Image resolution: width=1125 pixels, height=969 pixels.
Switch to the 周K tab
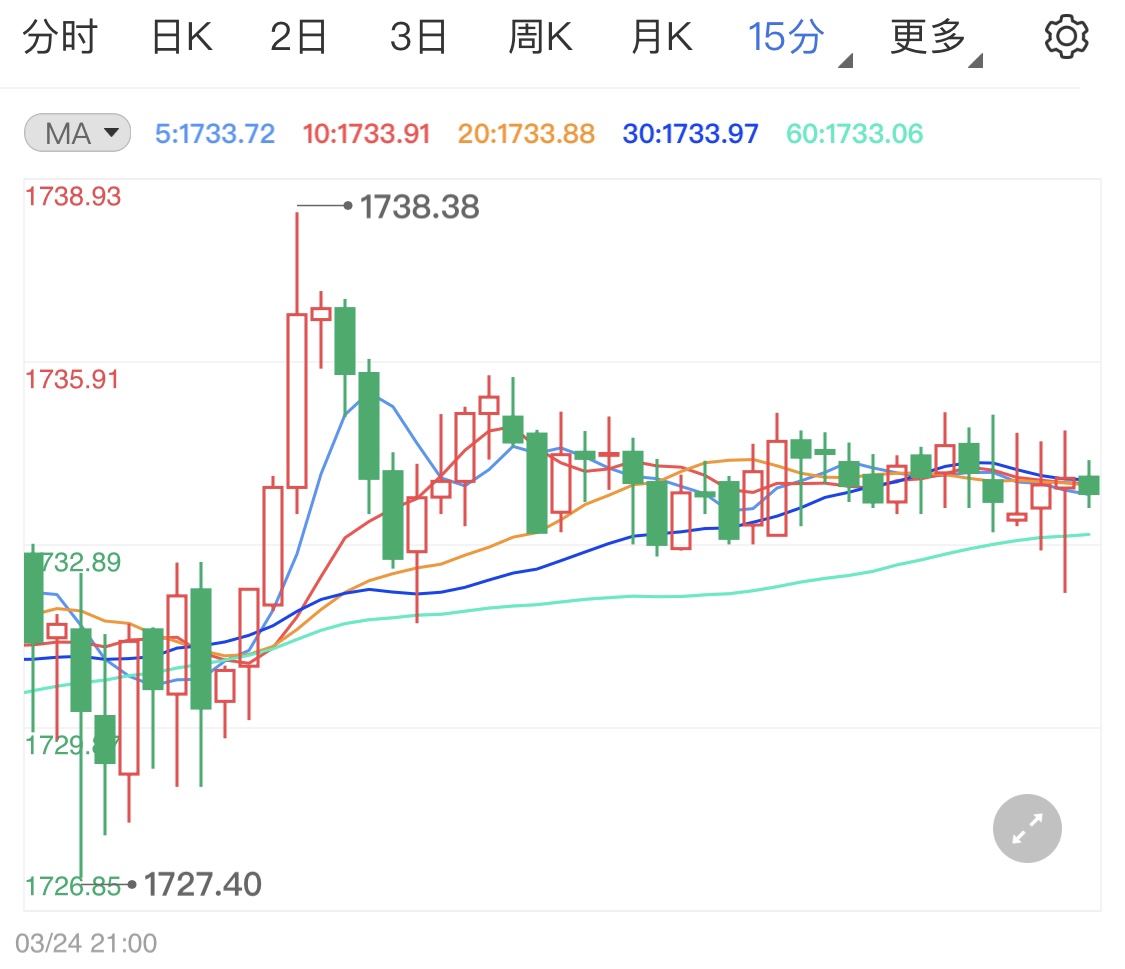click(x=540, y=37)
